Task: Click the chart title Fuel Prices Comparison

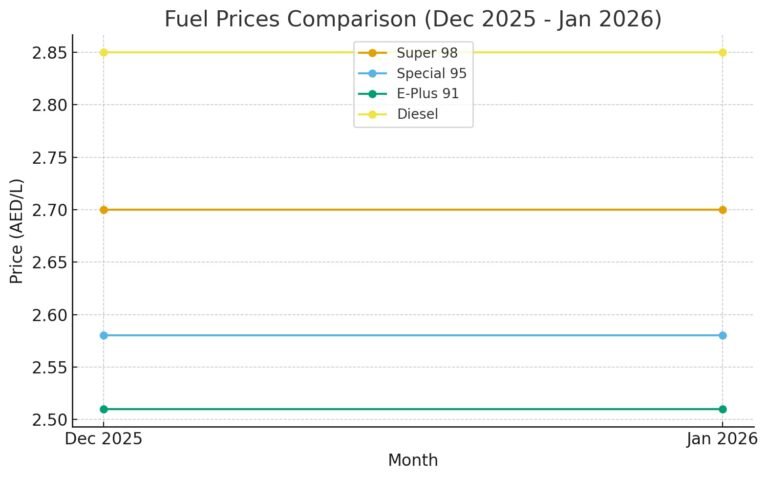Action: coord(412,19)
